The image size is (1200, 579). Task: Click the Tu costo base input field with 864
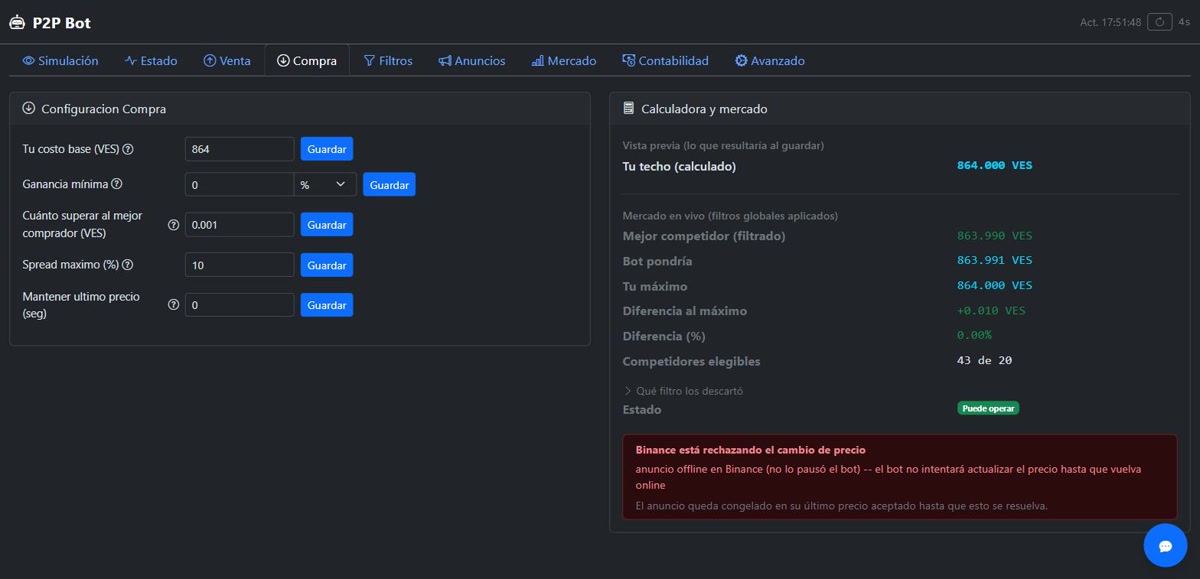point(240,149)
